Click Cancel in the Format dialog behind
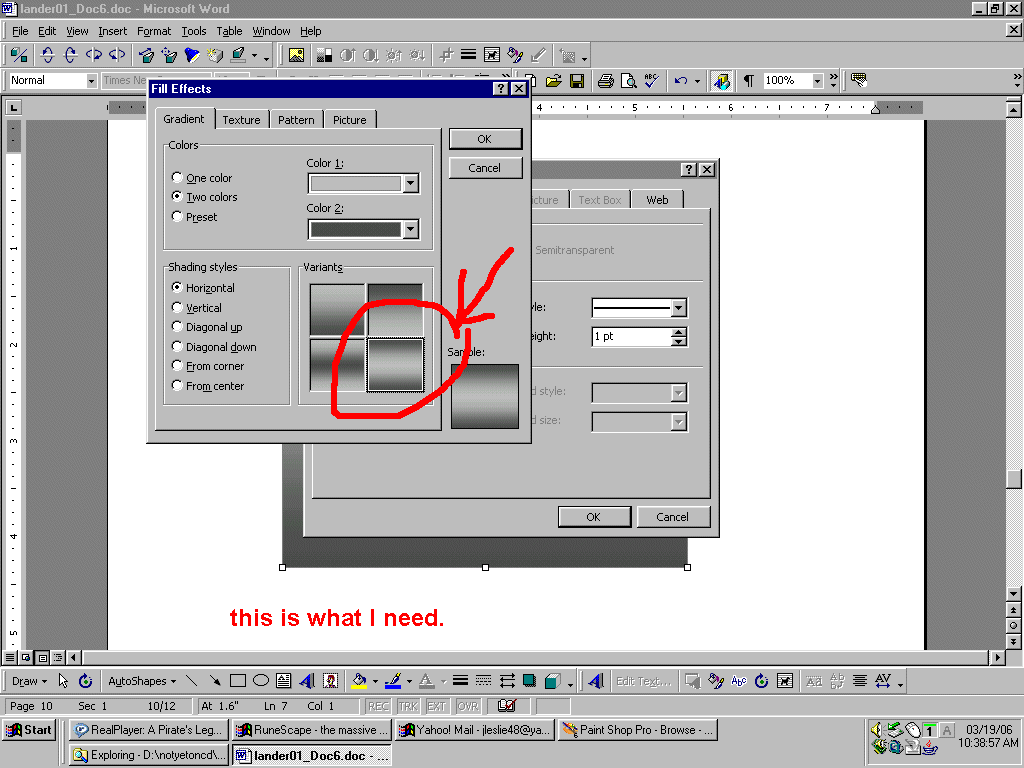 (673, 517)
